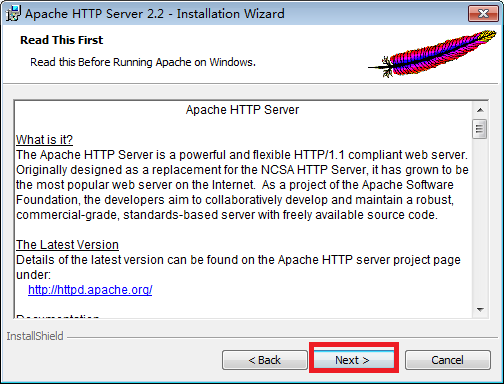Screen dimensions: 504x384
Task: Click the Next > button
Action: click(x=354, y=360)
